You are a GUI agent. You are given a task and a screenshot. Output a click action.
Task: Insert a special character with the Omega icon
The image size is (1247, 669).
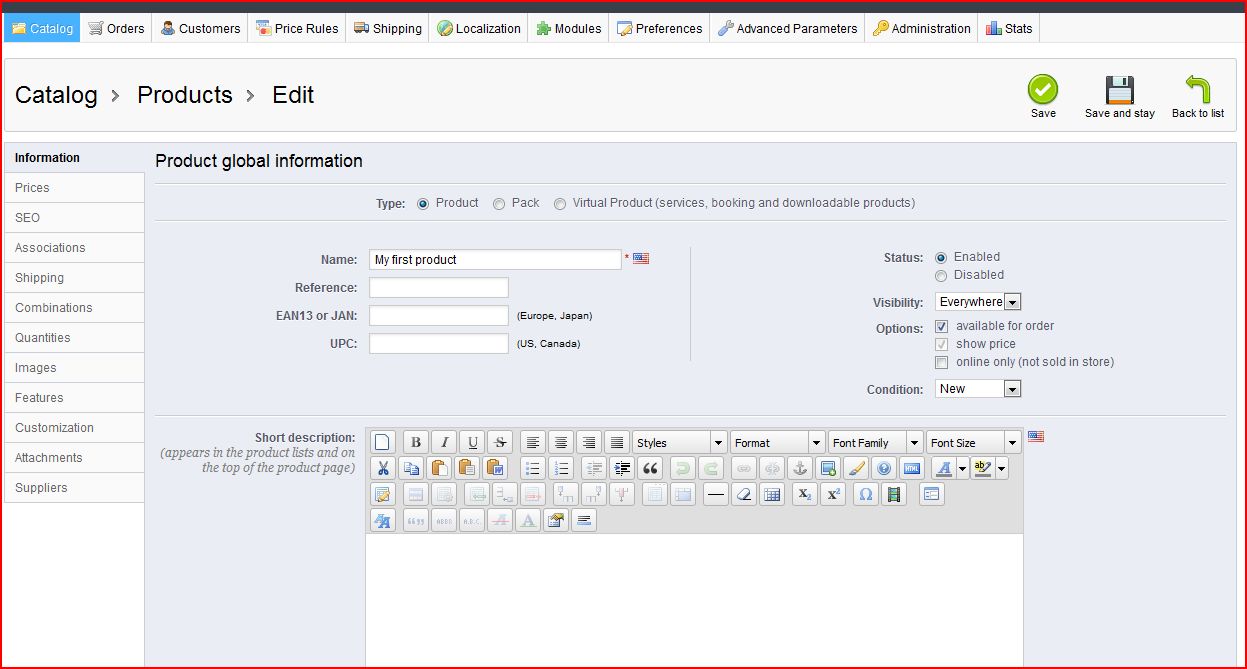(866, 494)
